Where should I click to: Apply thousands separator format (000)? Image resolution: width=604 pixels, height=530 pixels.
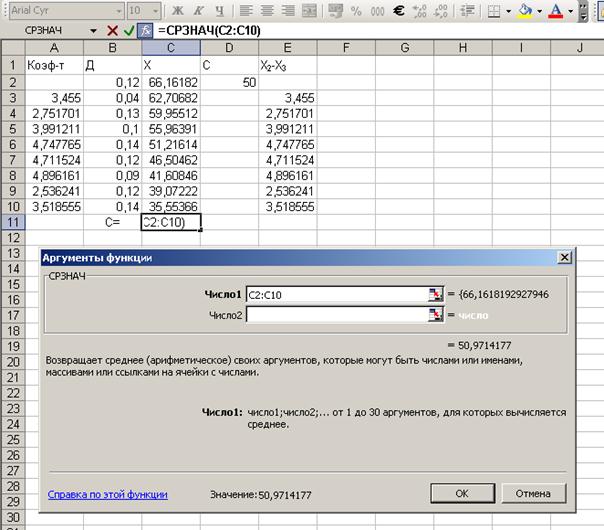point(377,10)
